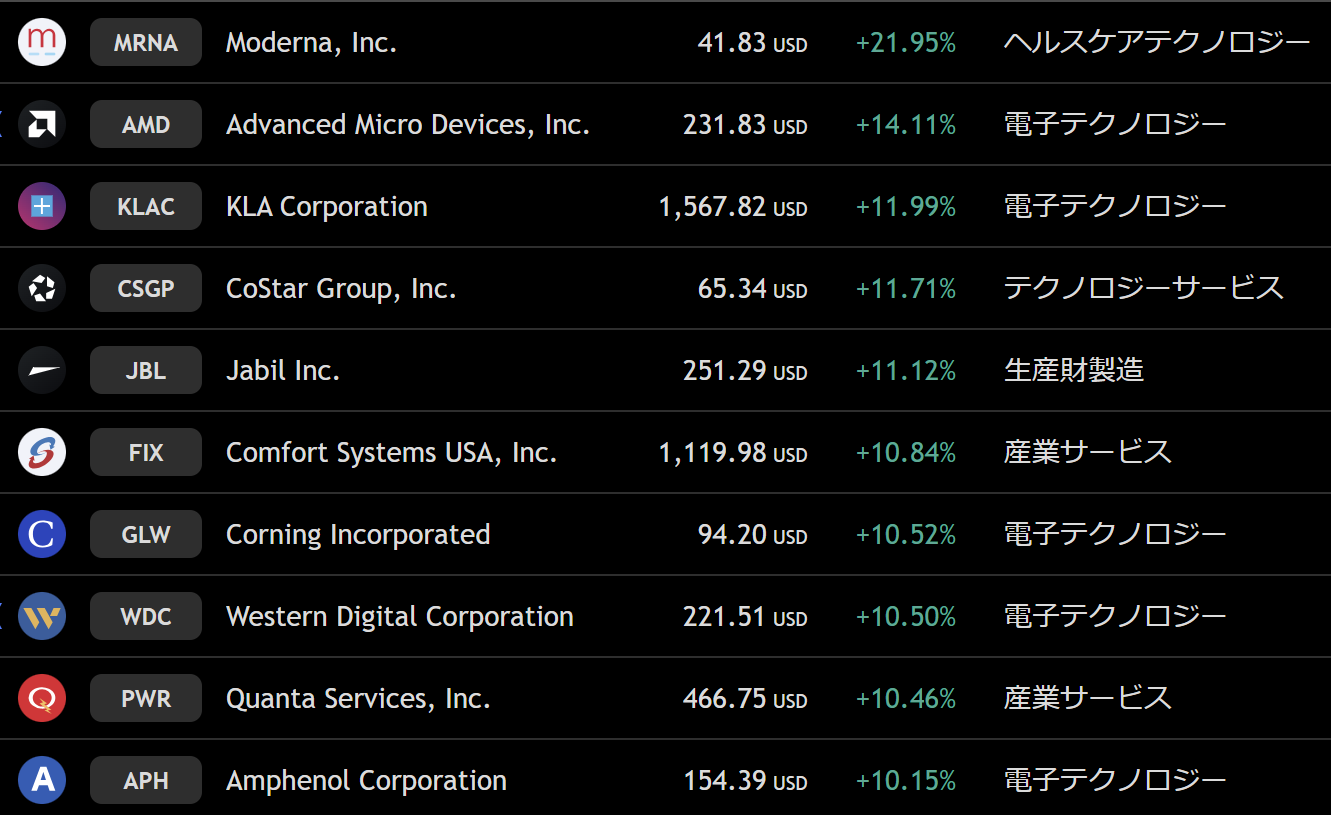Image resolution: width=1331 pixels, height=815 pixels.
Task: Click the CoStar Group logo icon
Action: pos(42,289)
